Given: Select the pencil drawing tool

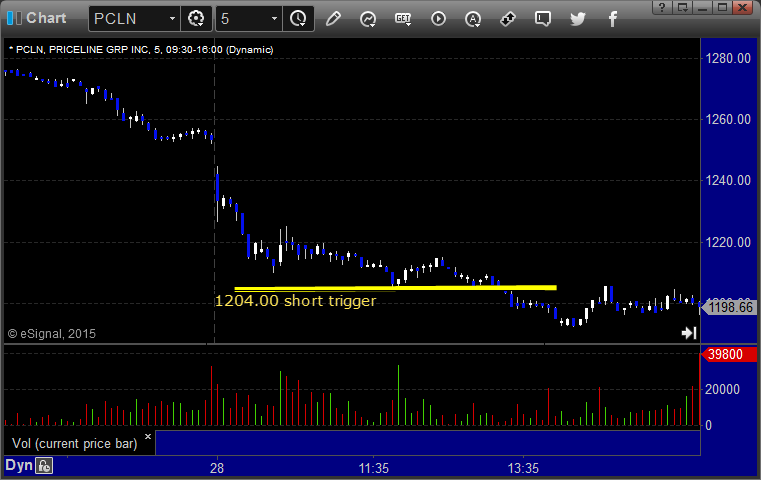Looking at the screenshot, I should 333,19.
